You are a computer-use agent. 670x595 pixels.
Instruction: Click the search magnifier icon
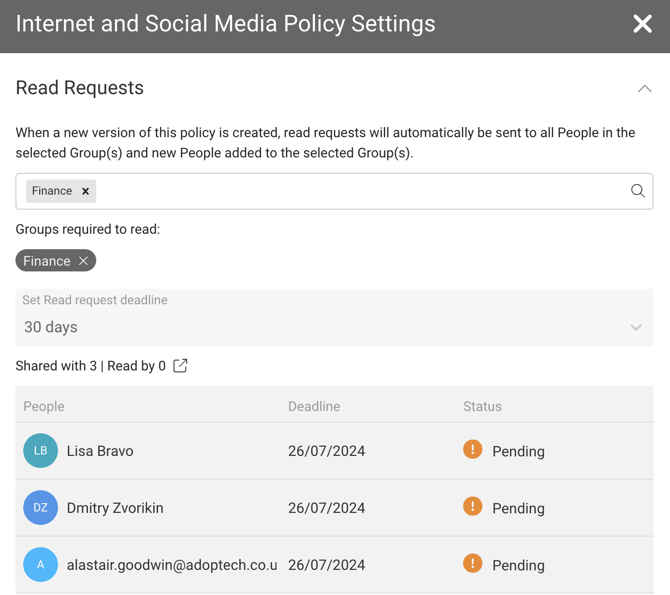point(637,191)
